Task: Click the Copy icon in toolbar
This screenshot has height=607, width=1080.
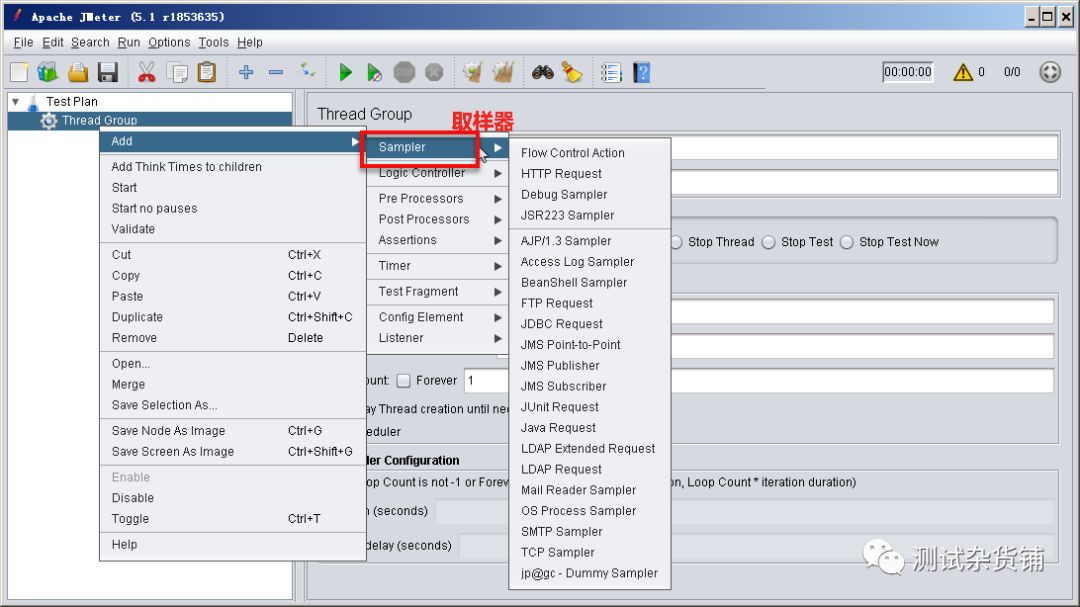Action: point(177,72)
